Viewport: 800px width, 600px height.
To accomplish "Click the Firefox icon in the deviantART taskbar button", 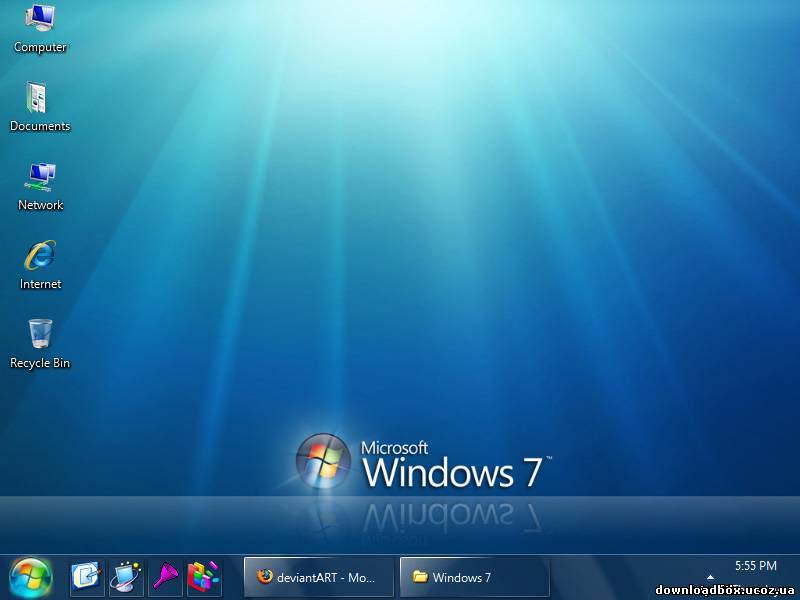I will click(265, 577).
